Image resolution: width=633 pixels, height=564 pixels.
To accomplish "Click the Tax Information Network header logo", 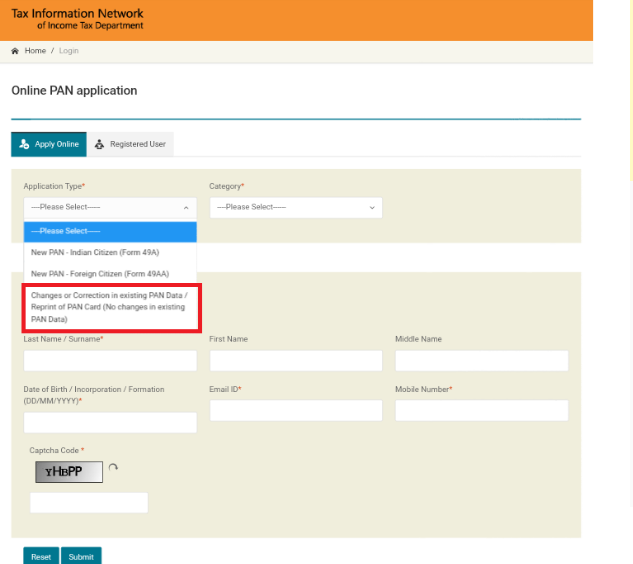I will 77,19.
